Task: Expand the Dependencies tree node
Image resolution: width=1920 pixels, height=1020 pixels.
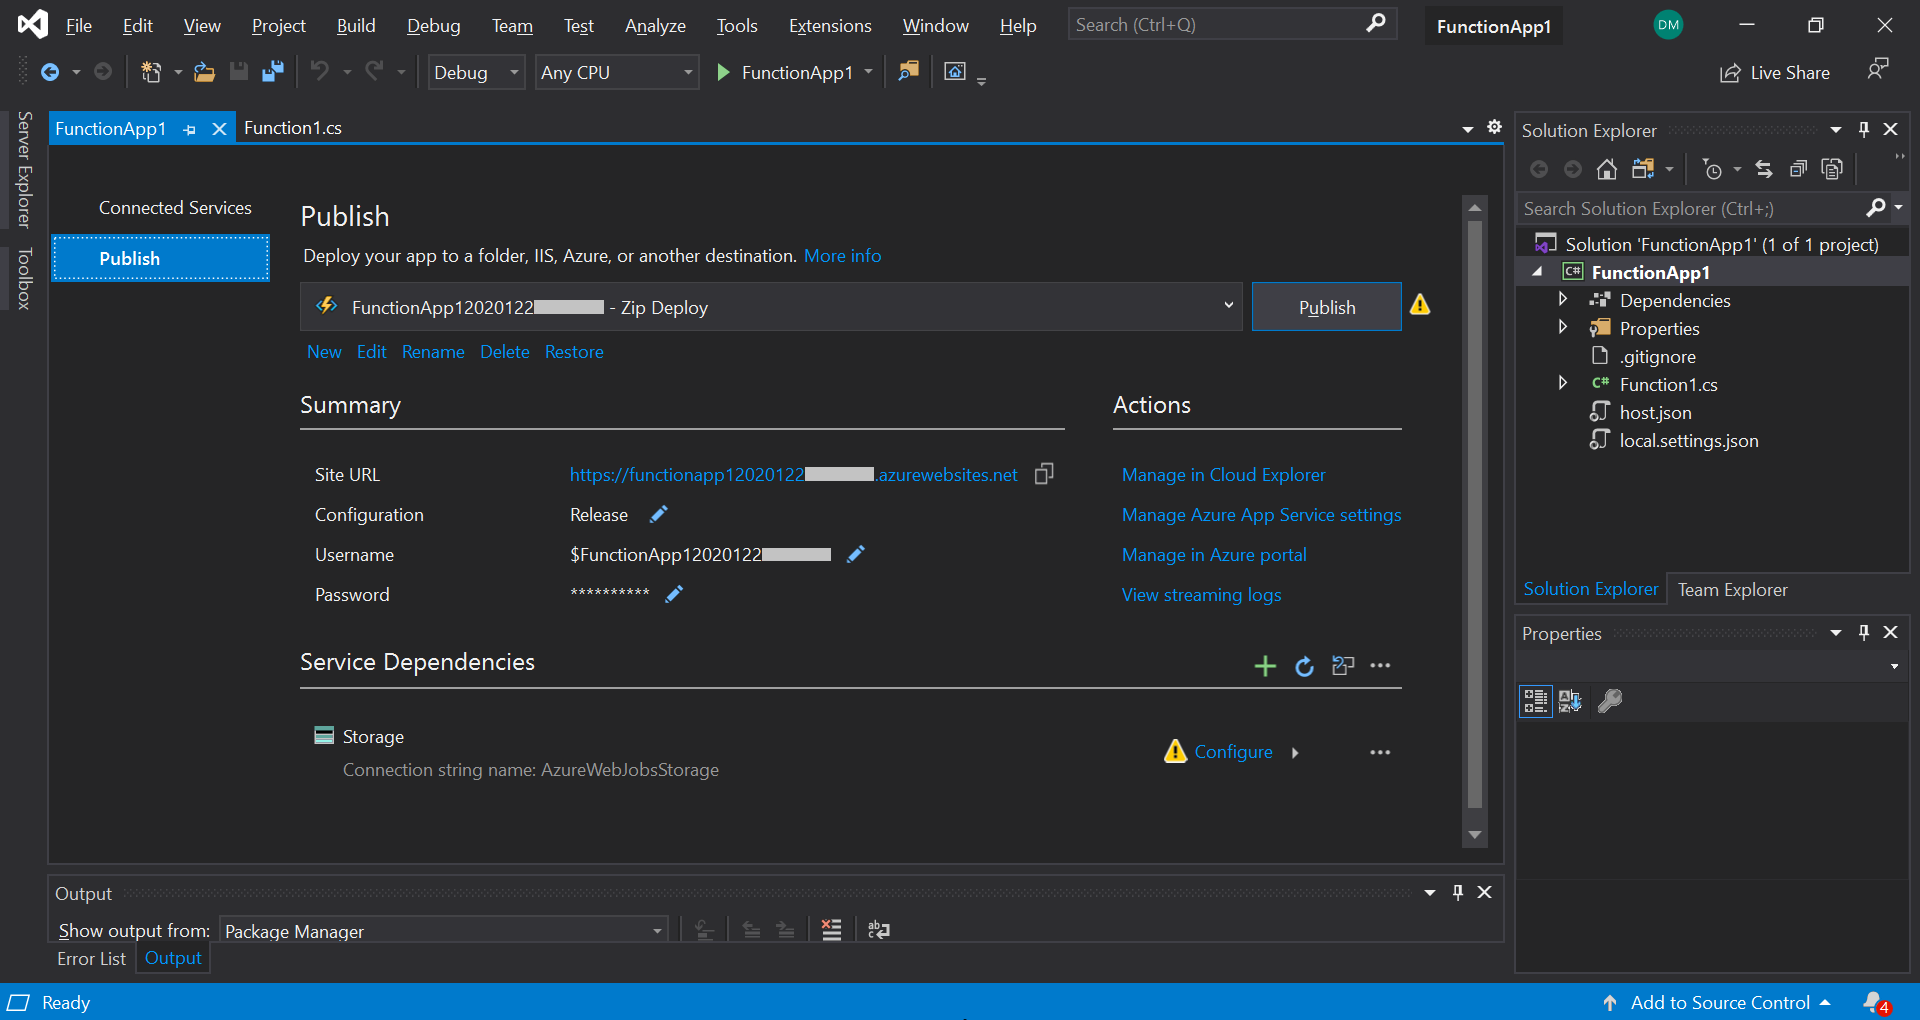Action: [x=1563, y=299]
